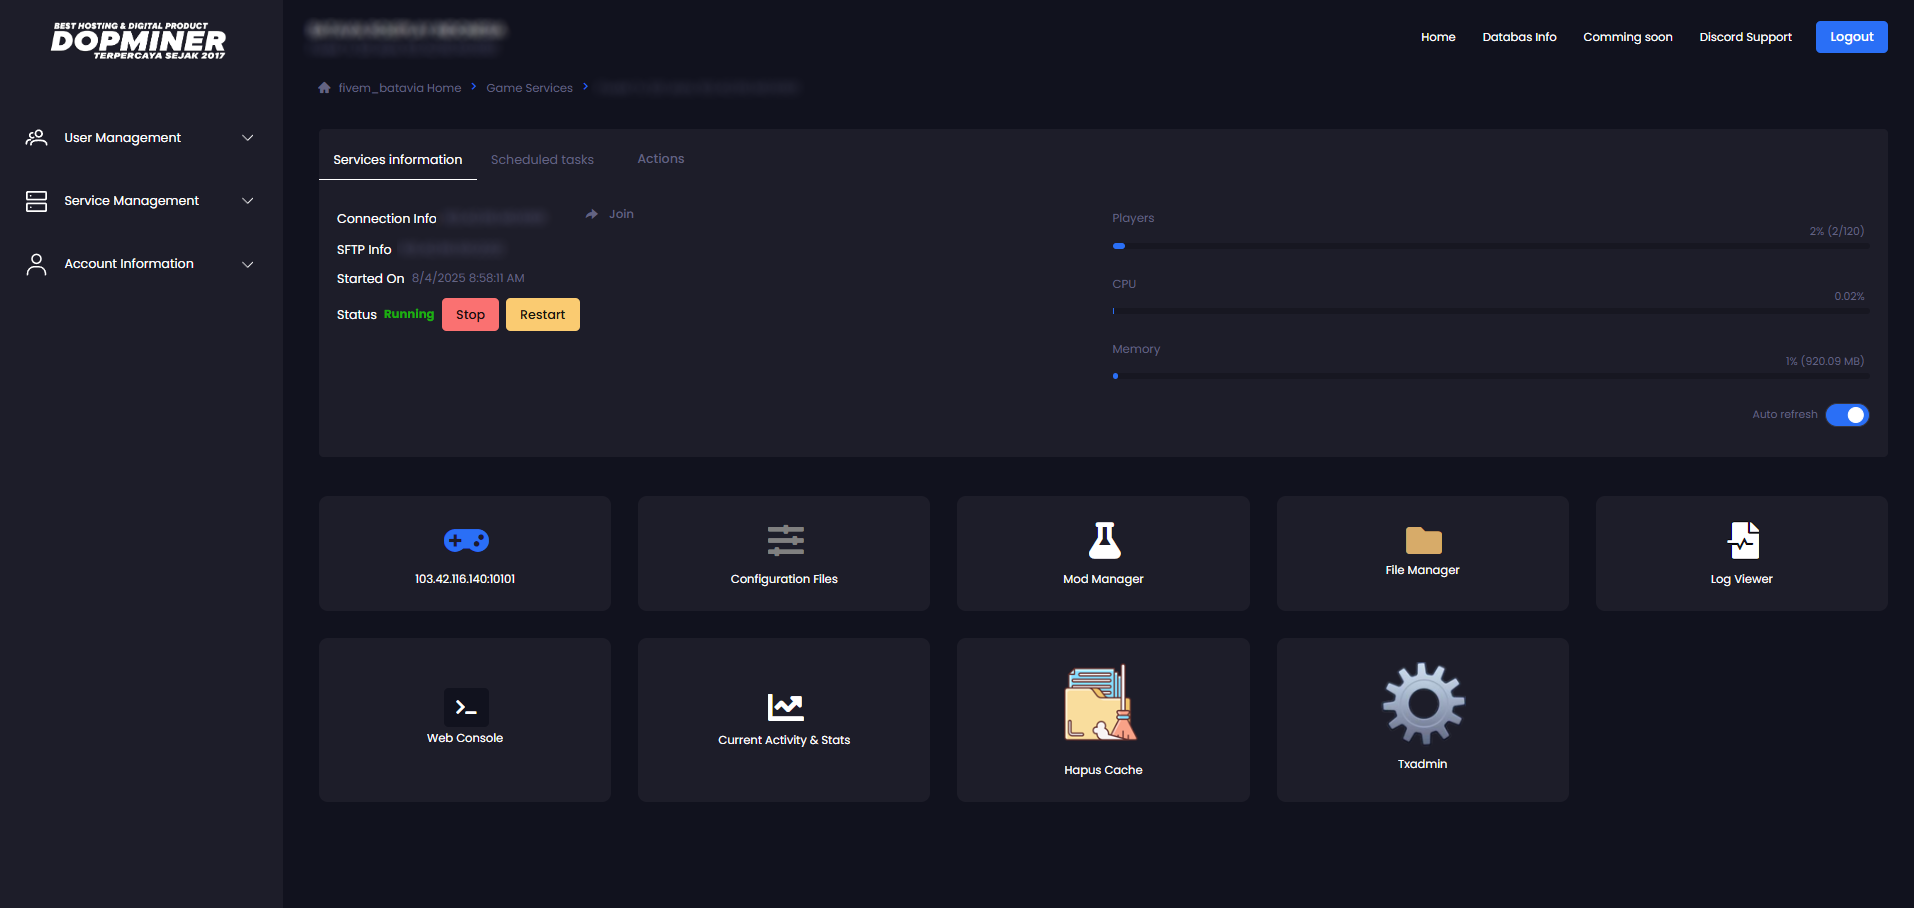
Task: Click the Join link
Action: click(621, 214)
